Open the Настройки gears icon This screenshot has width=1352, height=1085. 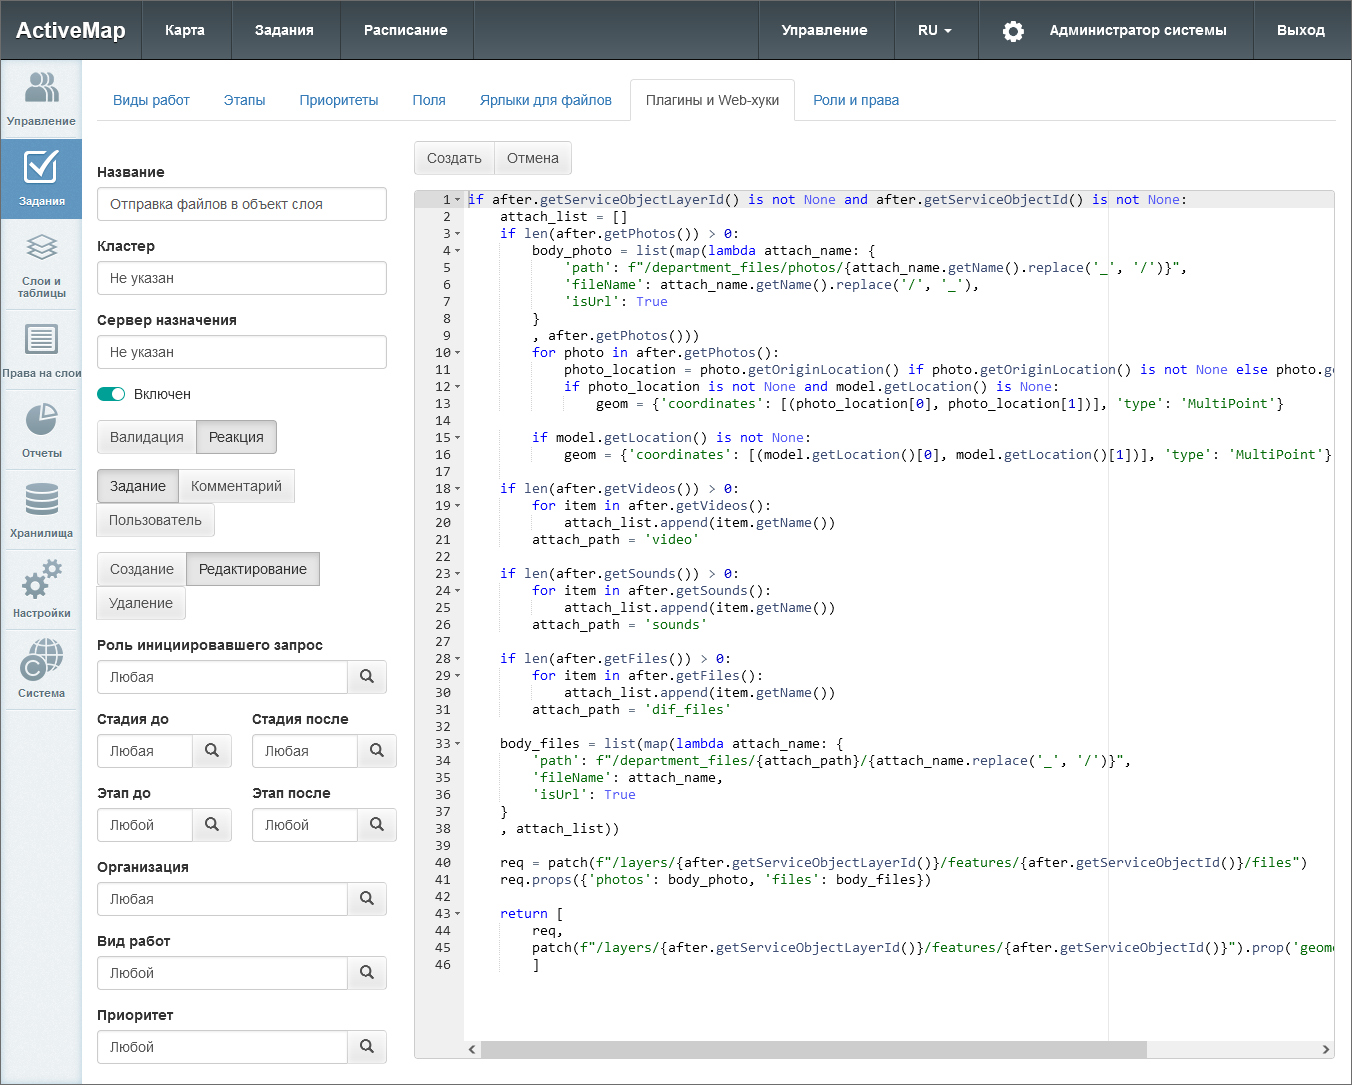pyautogui.click(x=41, y=590)
